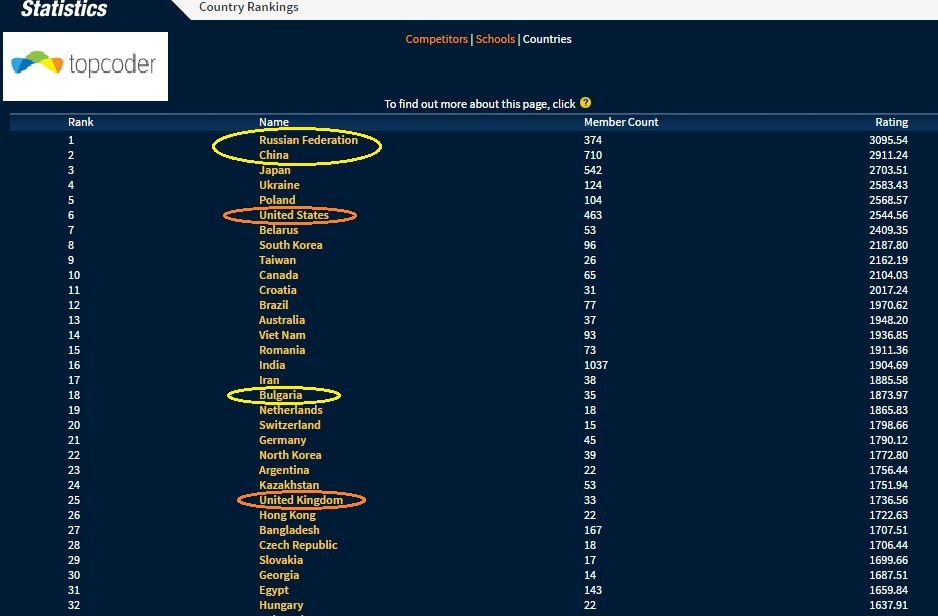Open the Argentina country link

coord(284,470)
